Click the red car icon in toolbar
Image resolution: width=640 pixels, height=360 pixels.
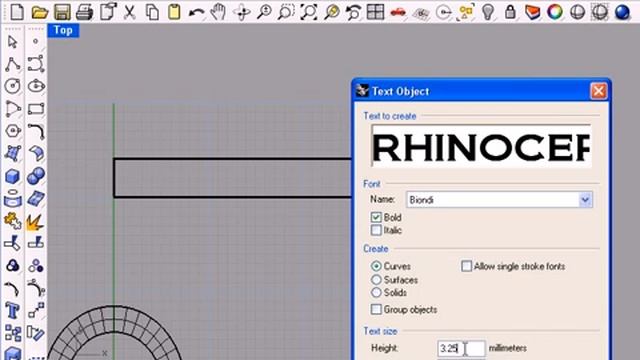398,12
